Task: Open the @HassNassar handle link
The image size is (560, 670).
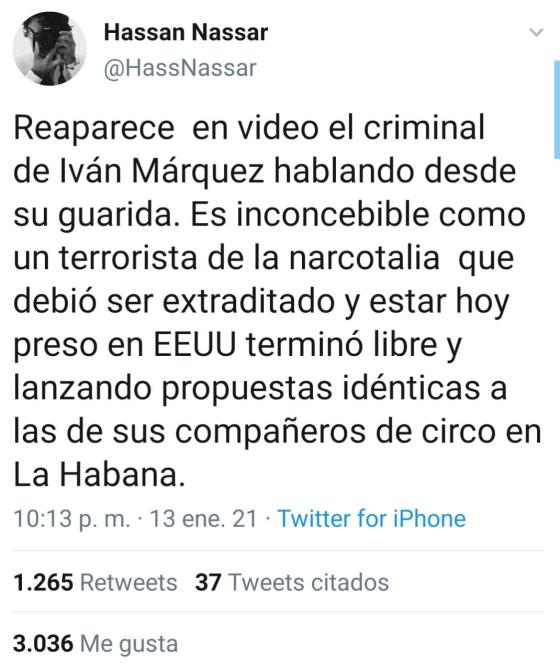Action: (x=180, y=68)
